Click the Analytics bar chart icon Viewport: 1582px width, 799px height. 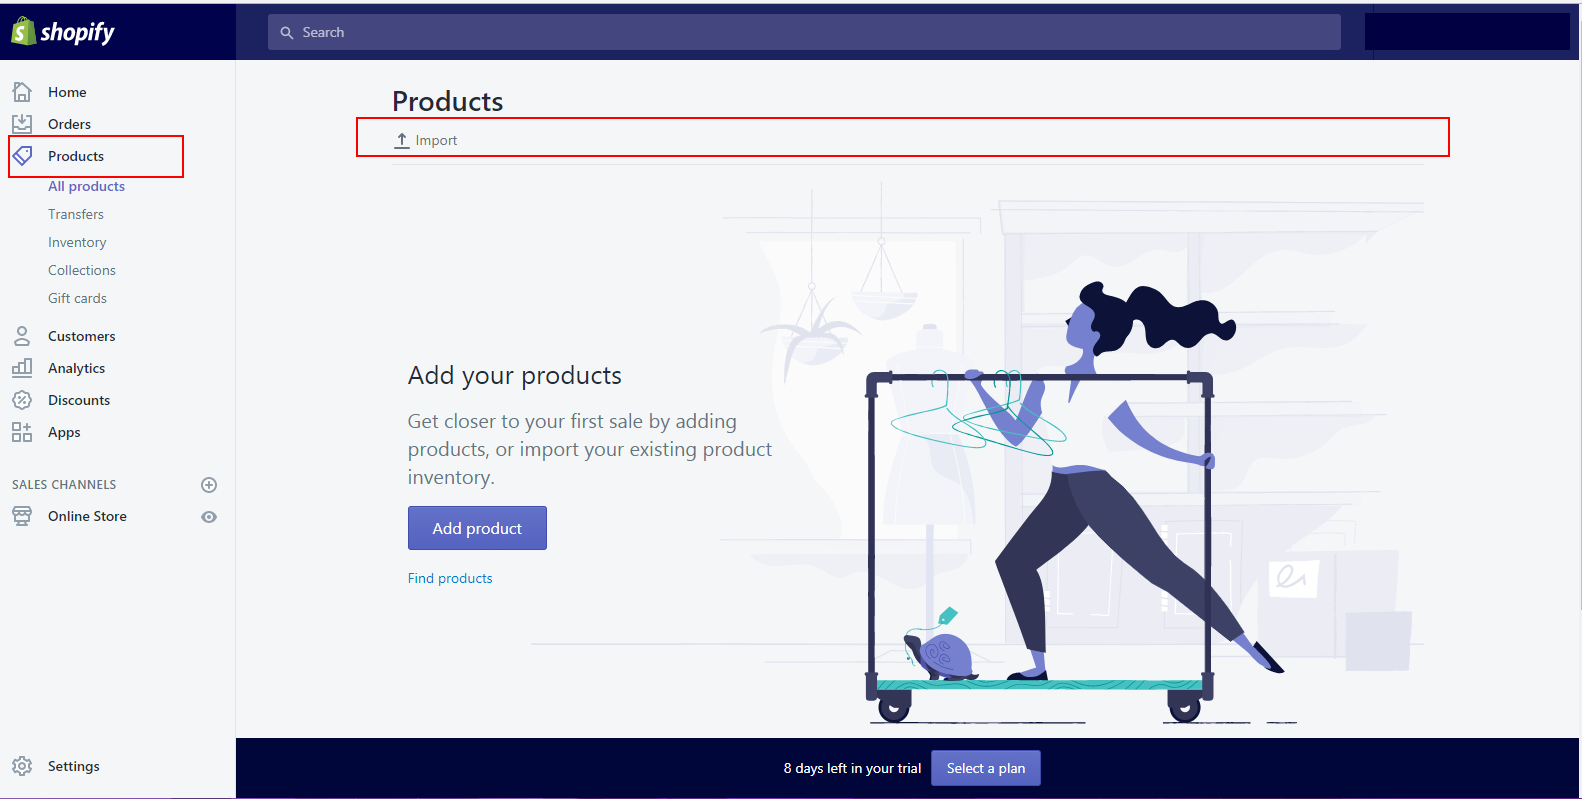(22, 368)
